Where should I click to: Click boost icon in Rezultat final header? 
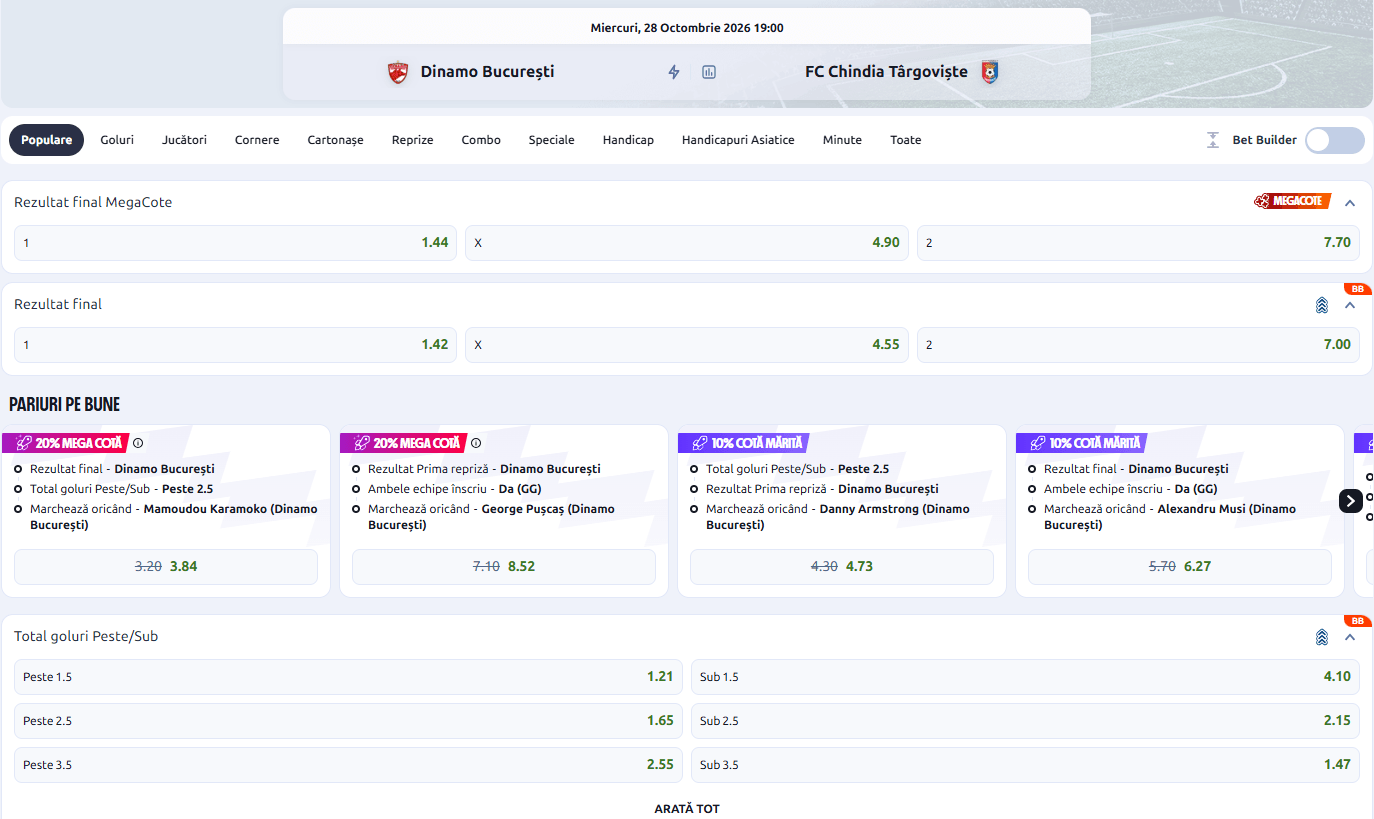pos(1322,305)
